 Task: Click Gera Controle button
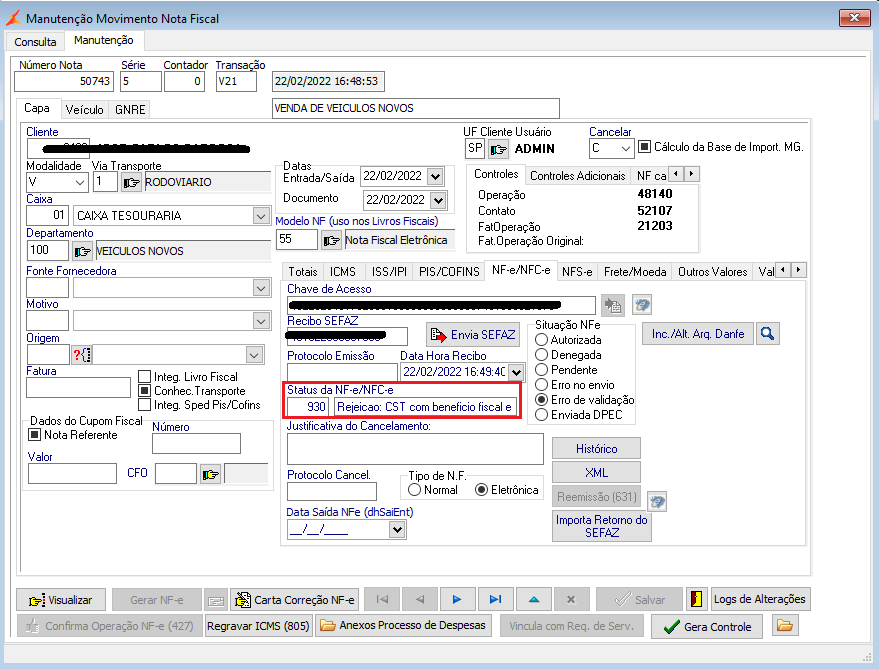(x=706, y=627)
